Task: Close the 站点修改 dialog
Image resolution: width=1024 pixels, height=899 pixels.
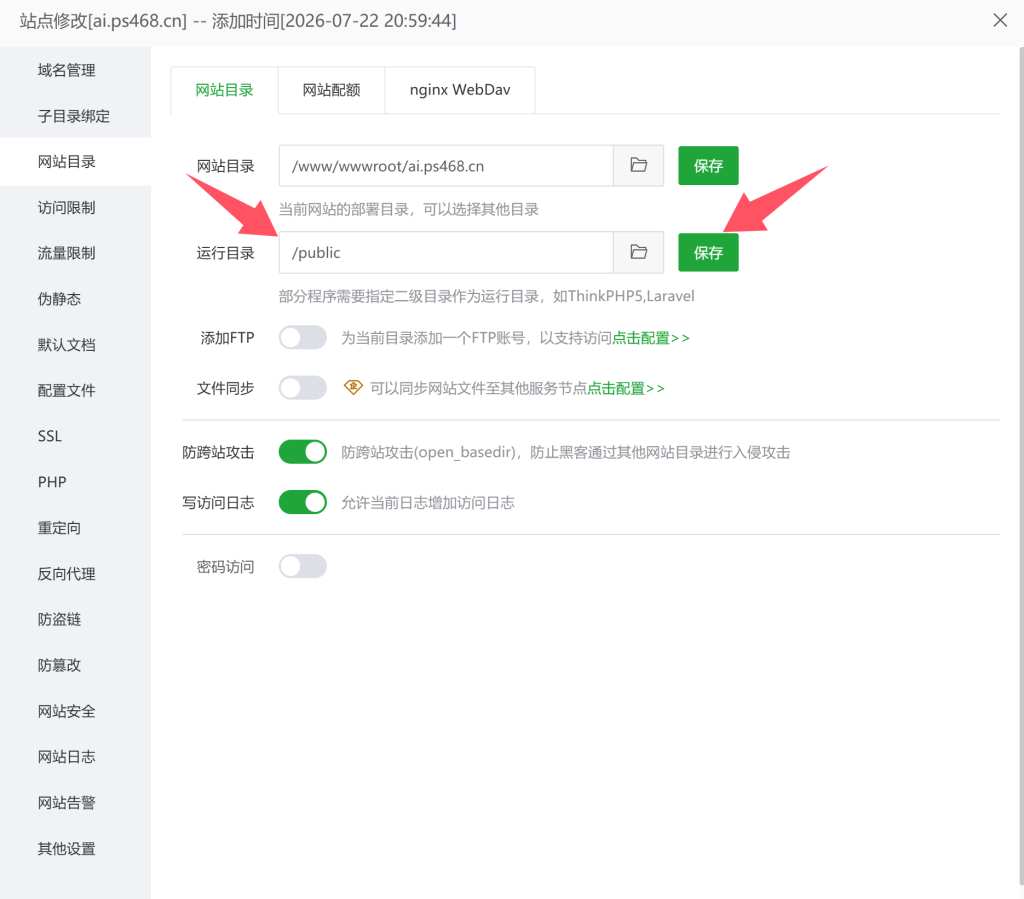Action: coord(1000,20)
